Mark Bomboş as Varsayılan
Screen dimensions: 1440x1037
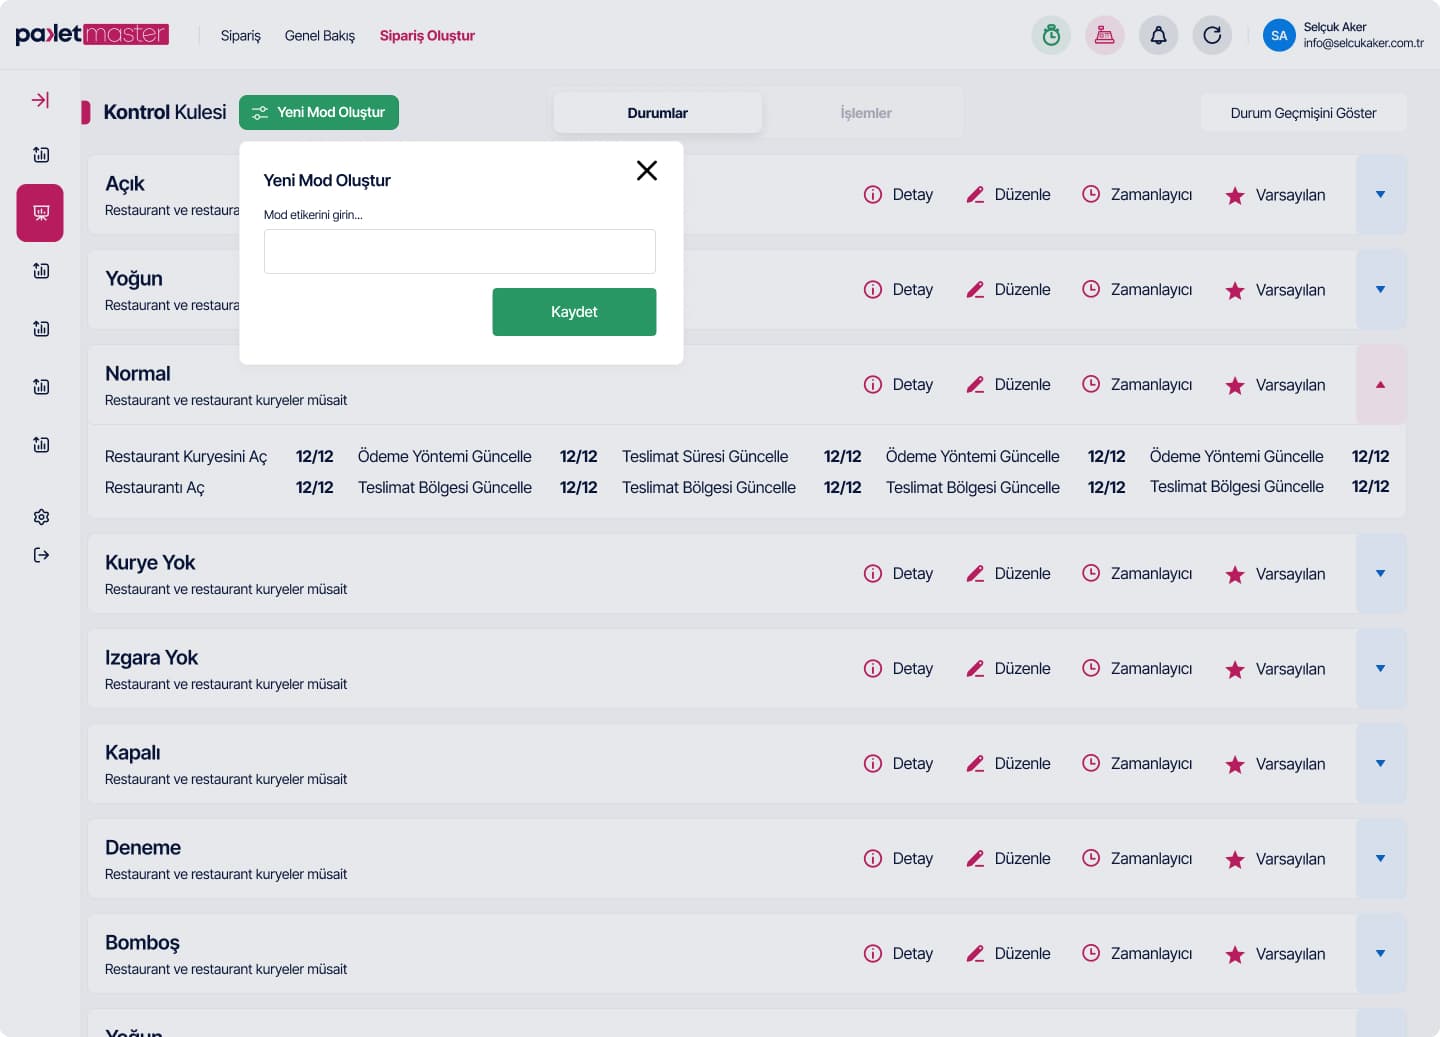(1275, 954)
